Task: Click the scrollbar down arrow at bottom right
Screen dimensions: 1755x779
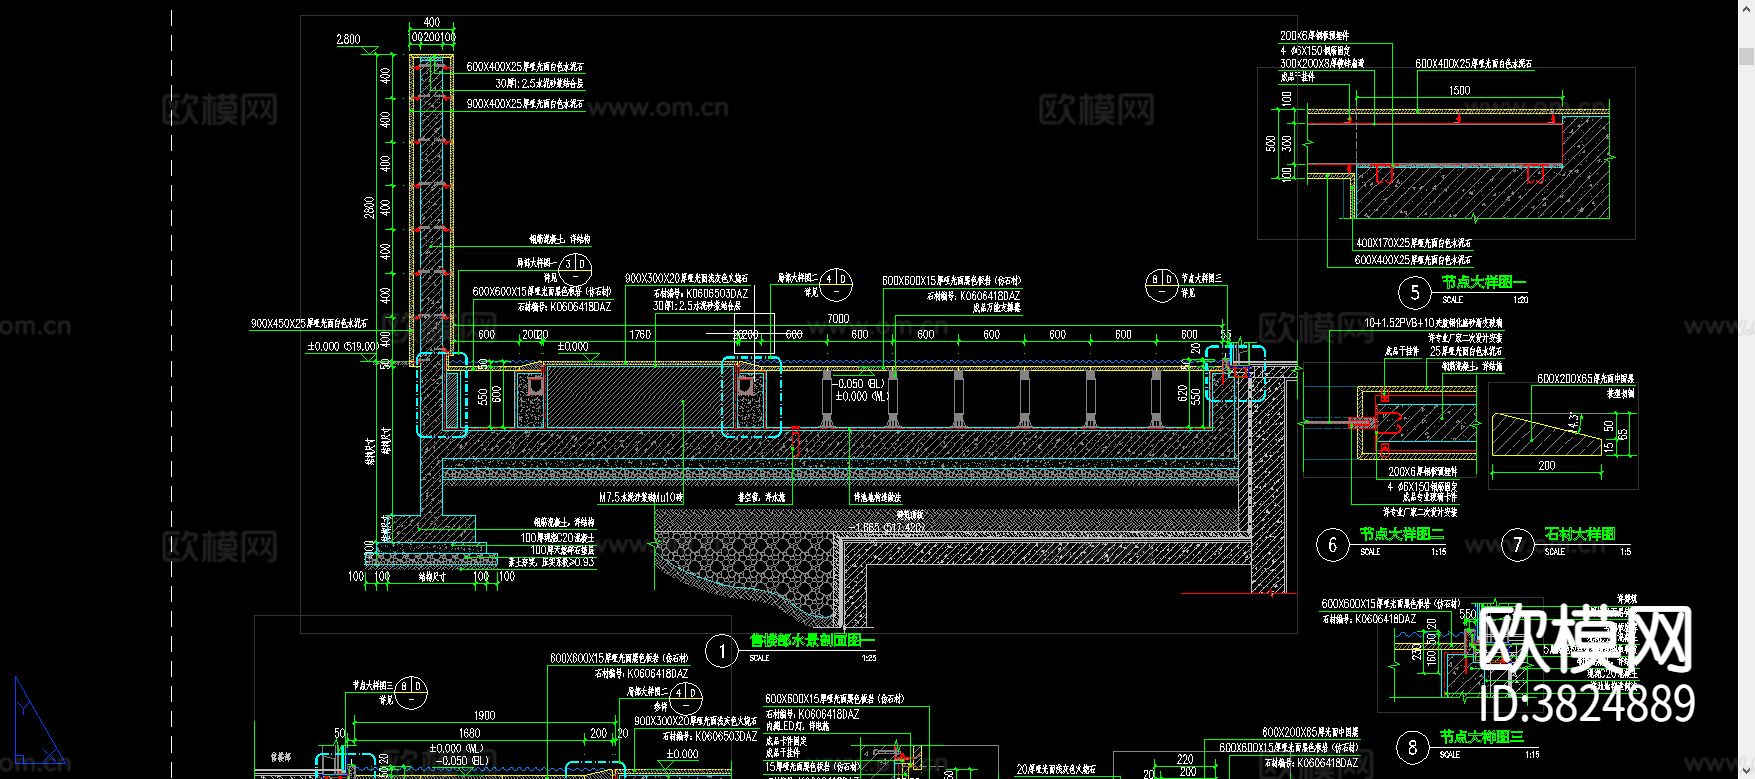Action: tap(1745, 771)
